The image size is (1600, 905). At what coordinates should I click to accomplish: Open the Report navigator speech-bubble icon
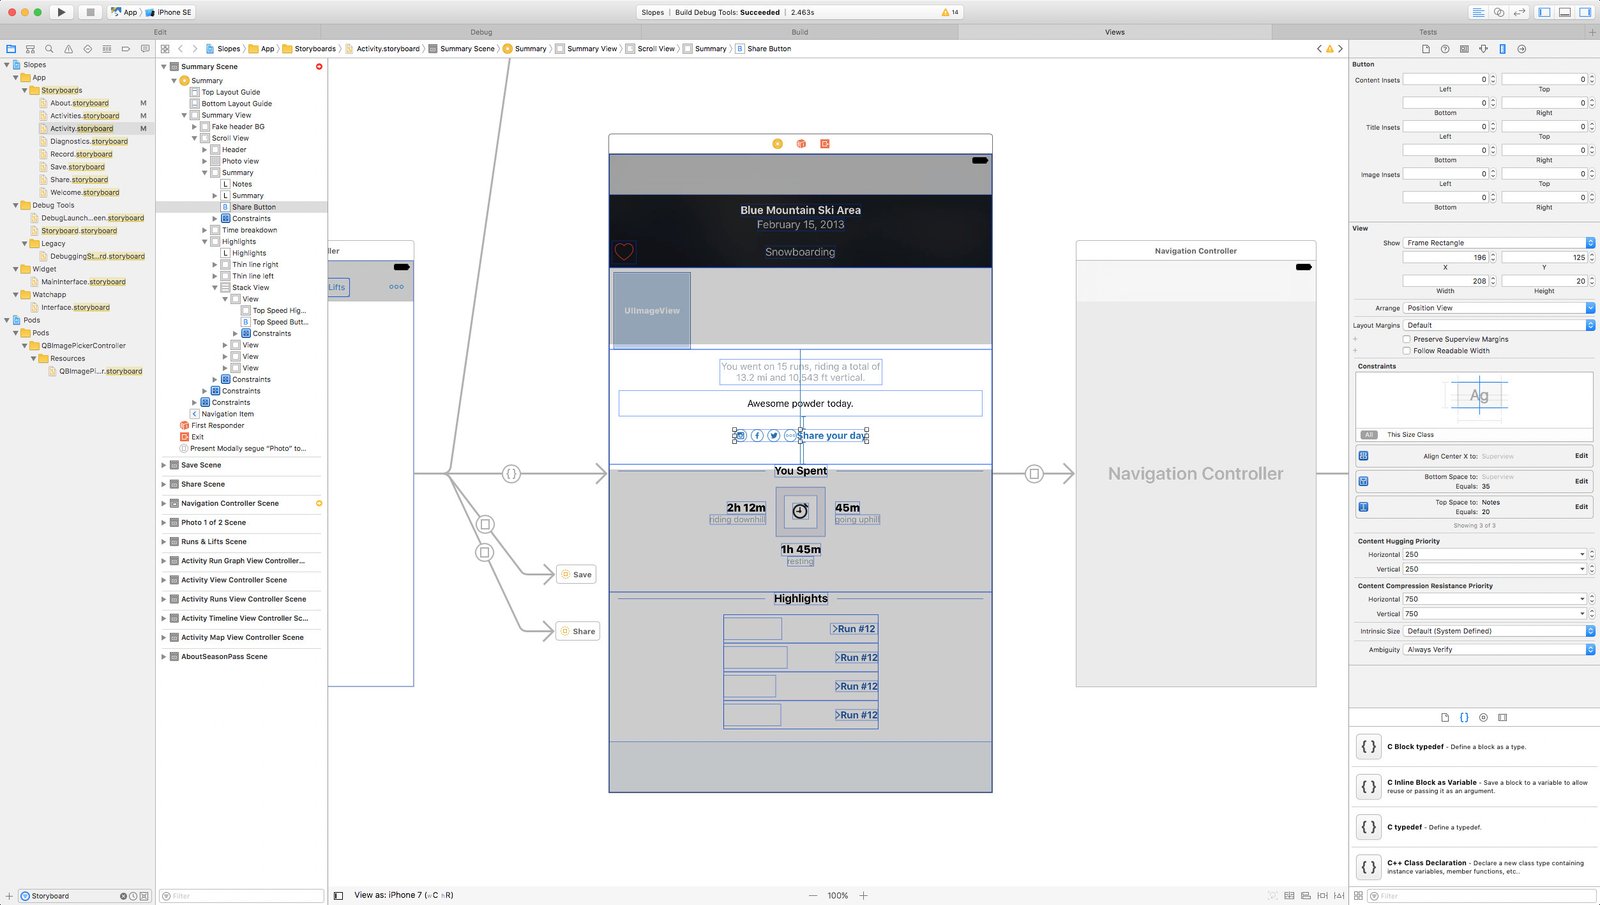(x=145, y=48)
